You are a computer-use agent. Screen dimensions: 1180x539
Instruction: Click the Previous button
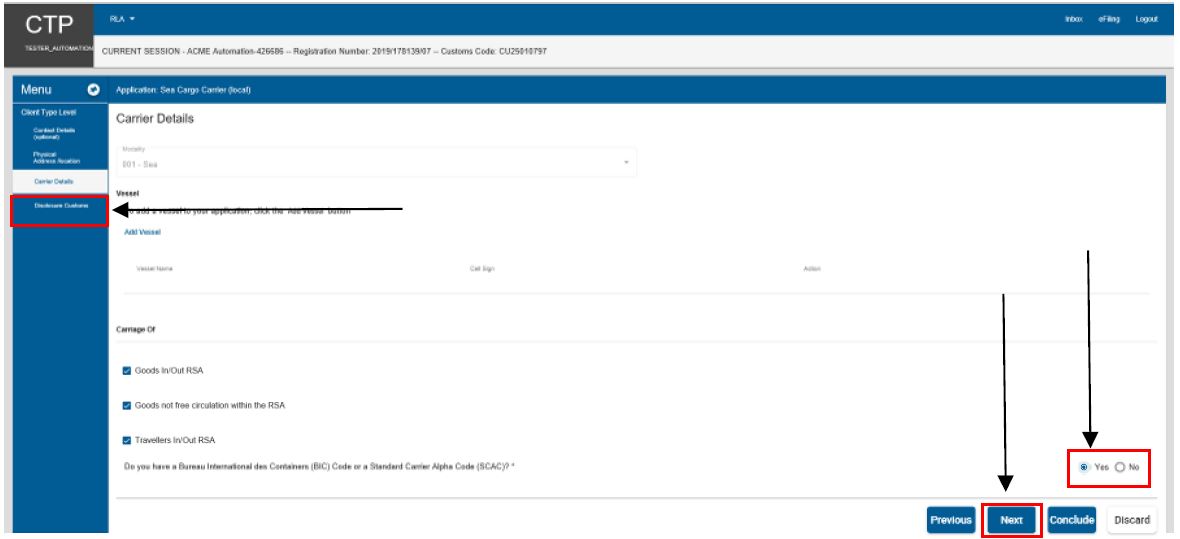point(951,520)
